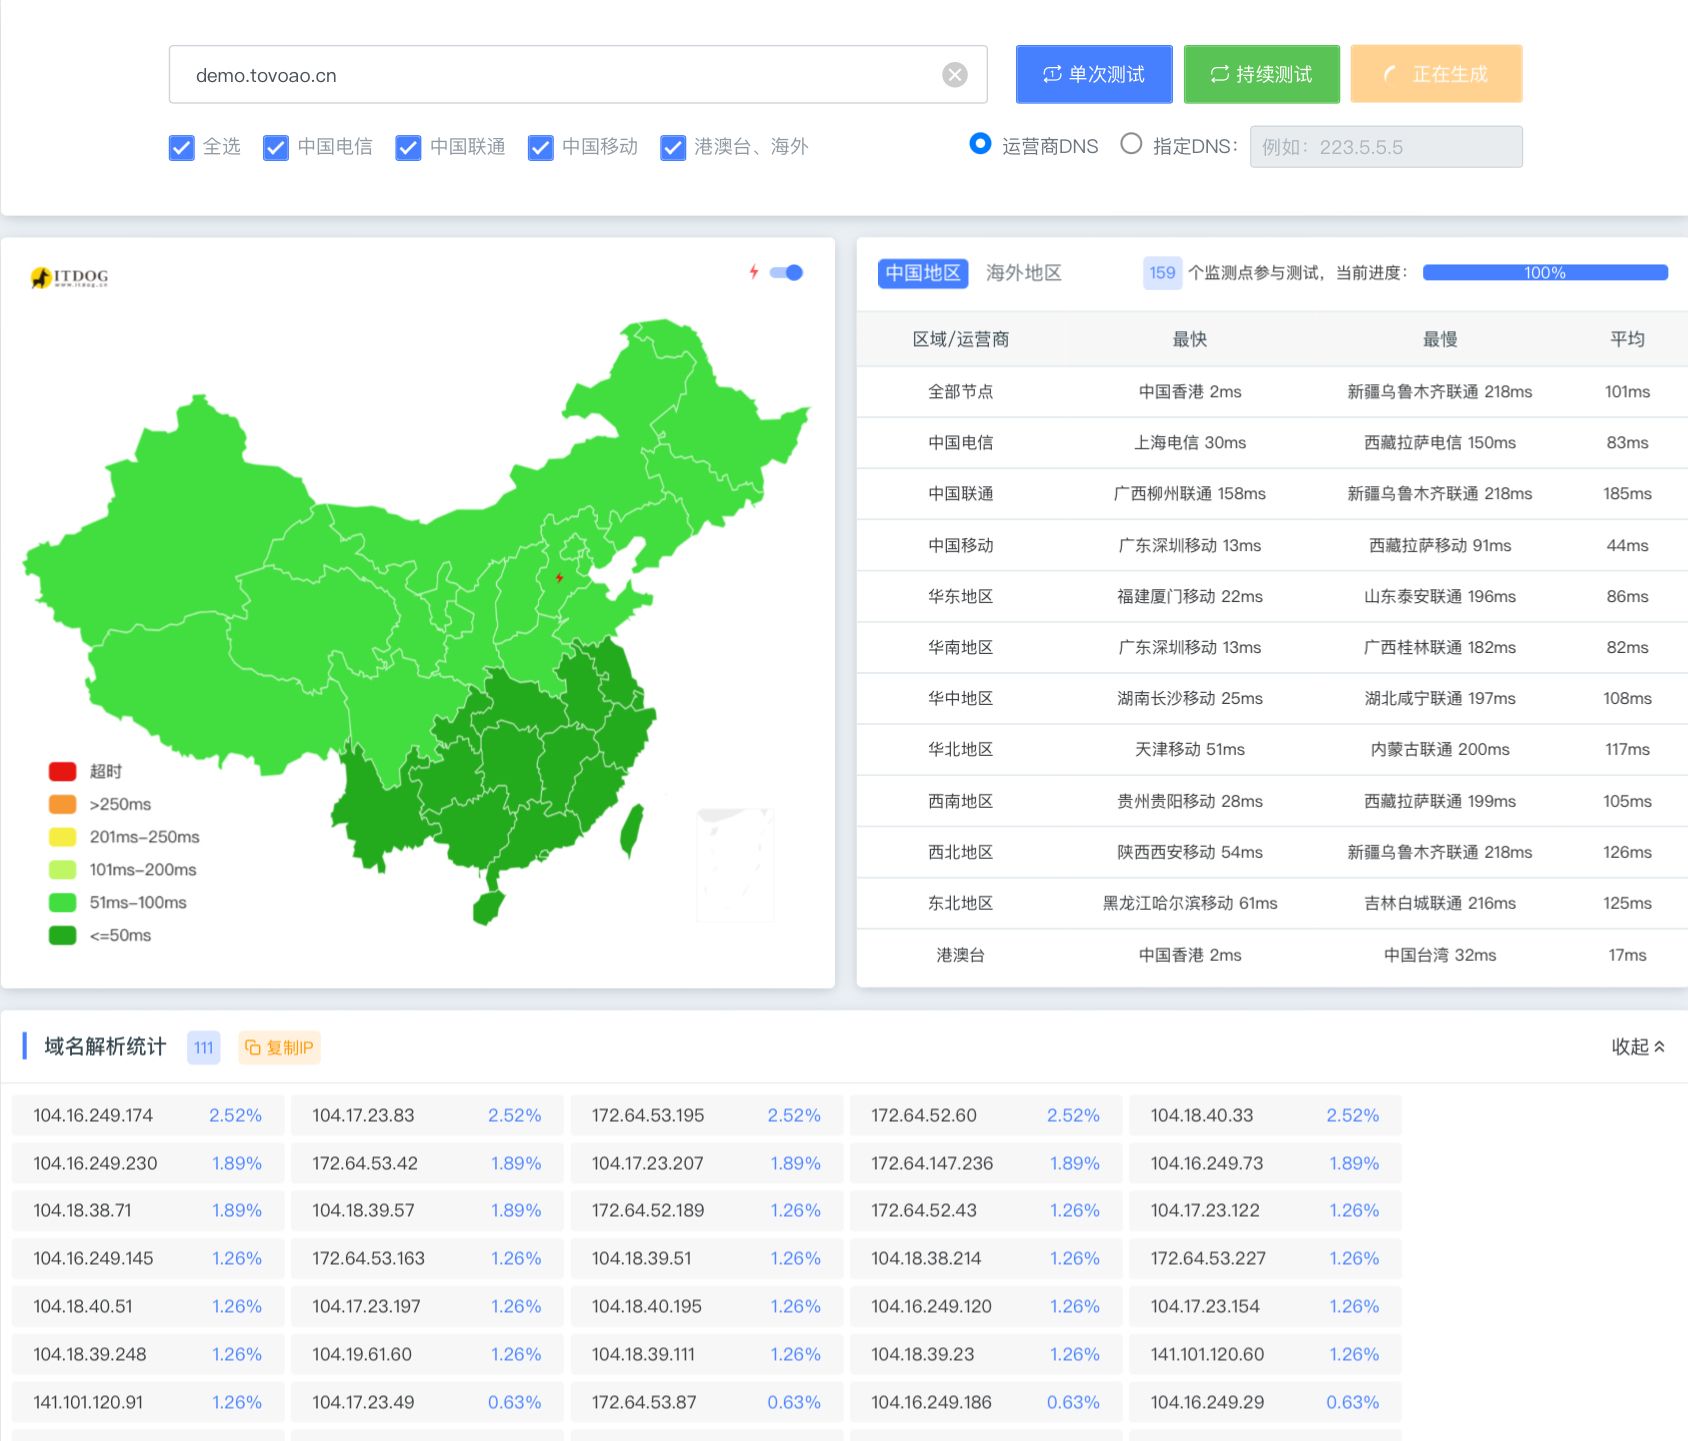Uncheck the 全选 checkbox
The width and height of the screenshot is (1688, 1441).
(181, 148)
